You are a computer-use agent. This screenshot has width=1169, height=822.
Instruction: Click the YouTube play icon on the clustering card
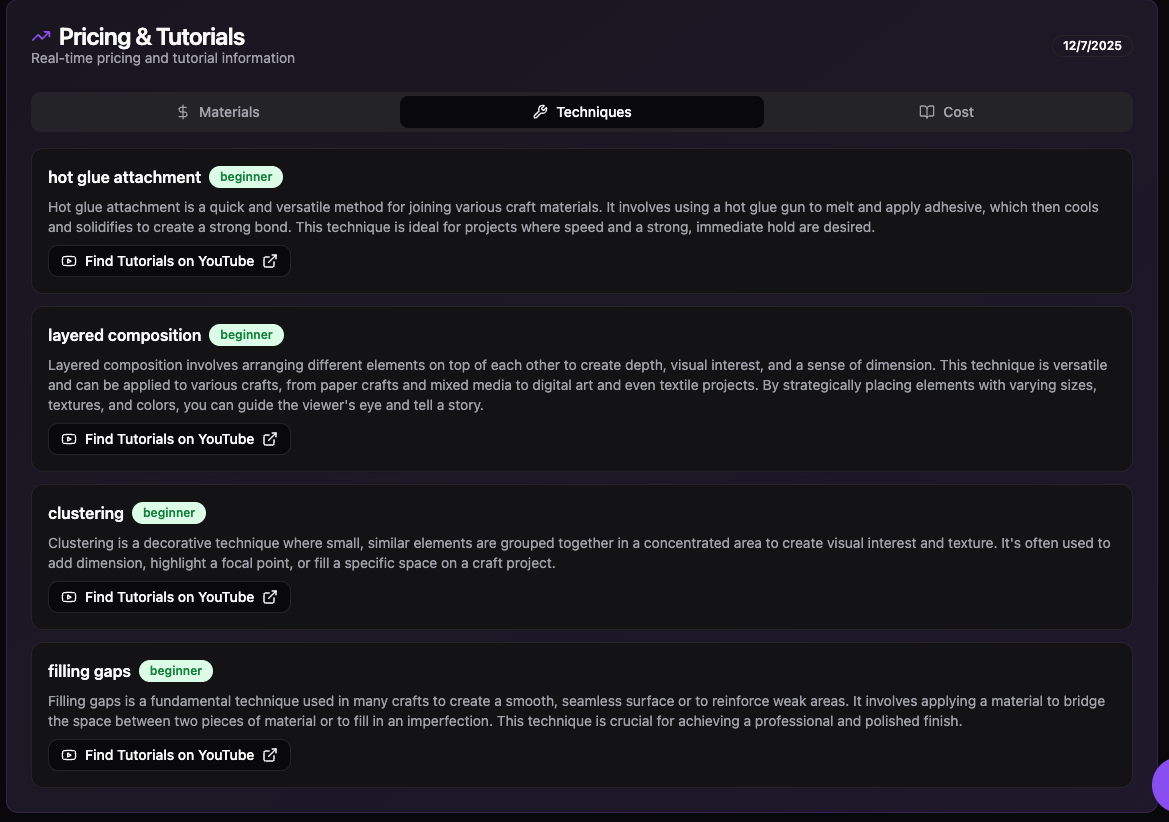68,597
